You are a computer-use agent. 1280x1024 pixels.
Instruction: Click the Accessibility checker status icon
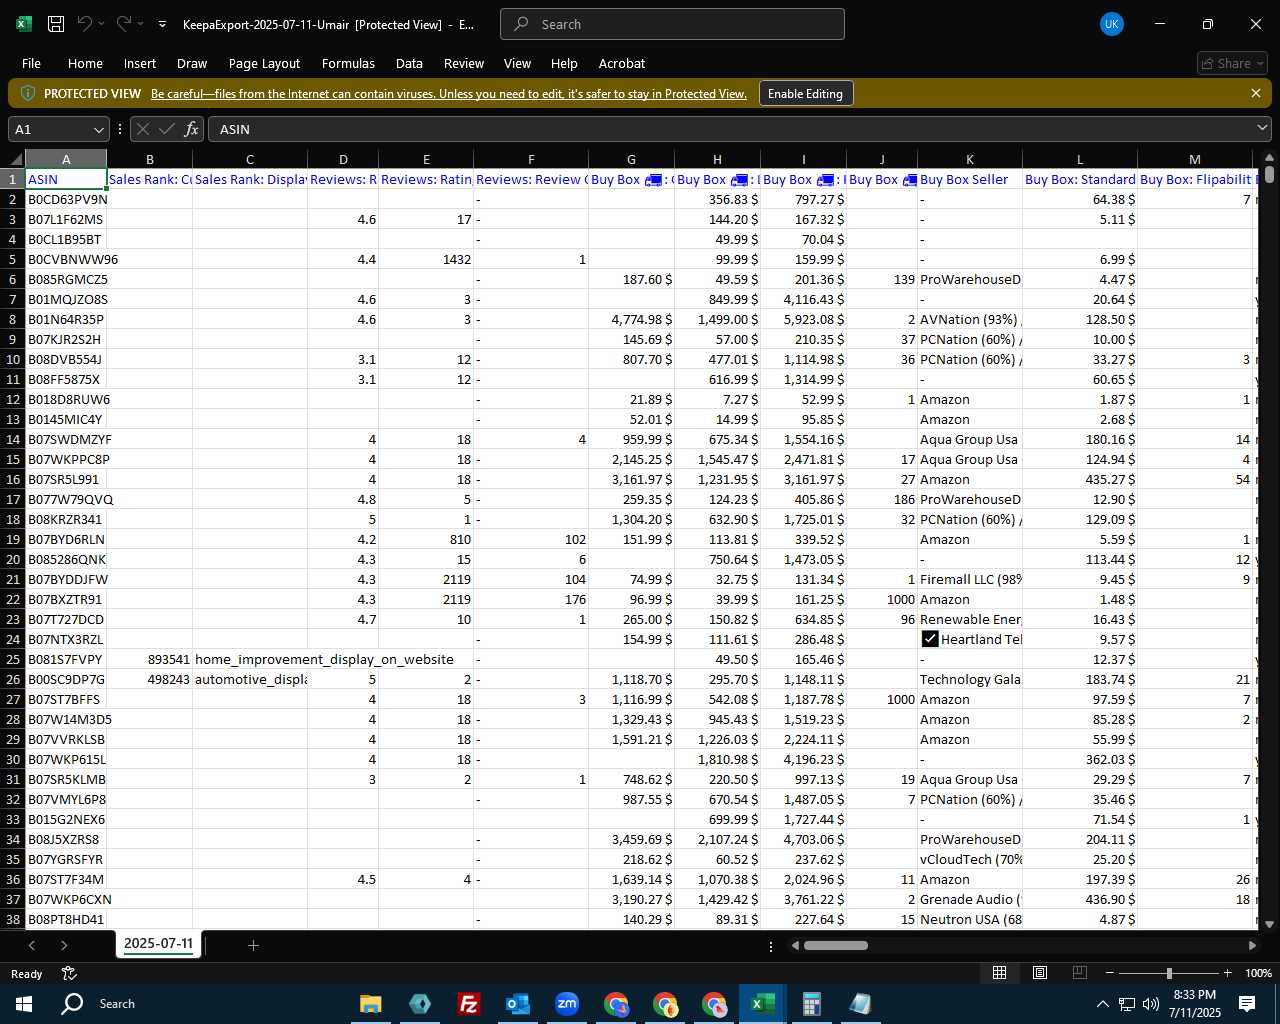[x=69, y=973]
